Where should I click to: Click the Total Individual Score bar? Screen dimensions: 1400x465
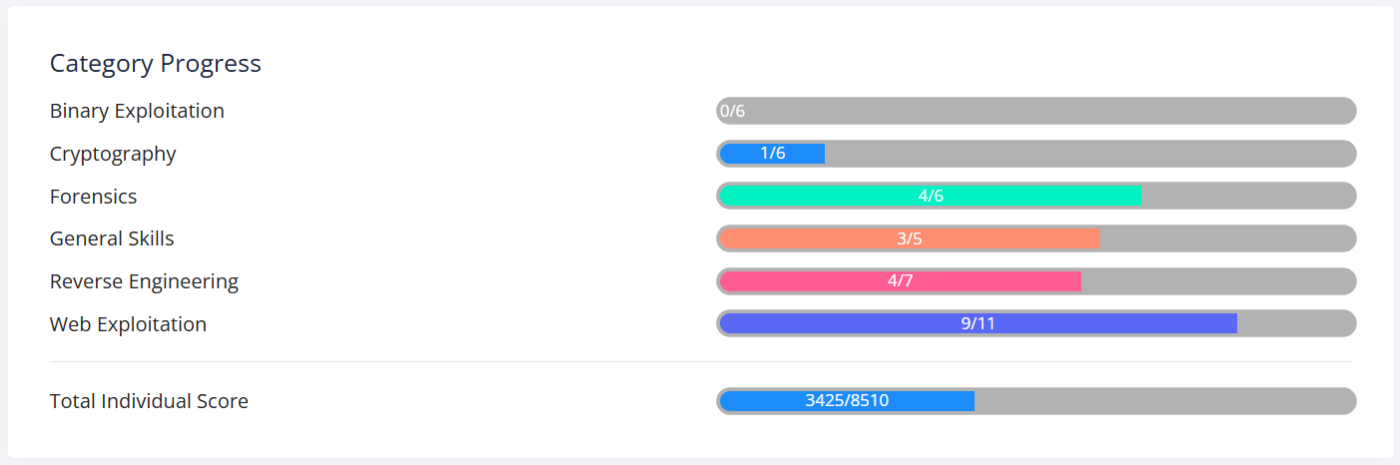tap(1036, 401)
